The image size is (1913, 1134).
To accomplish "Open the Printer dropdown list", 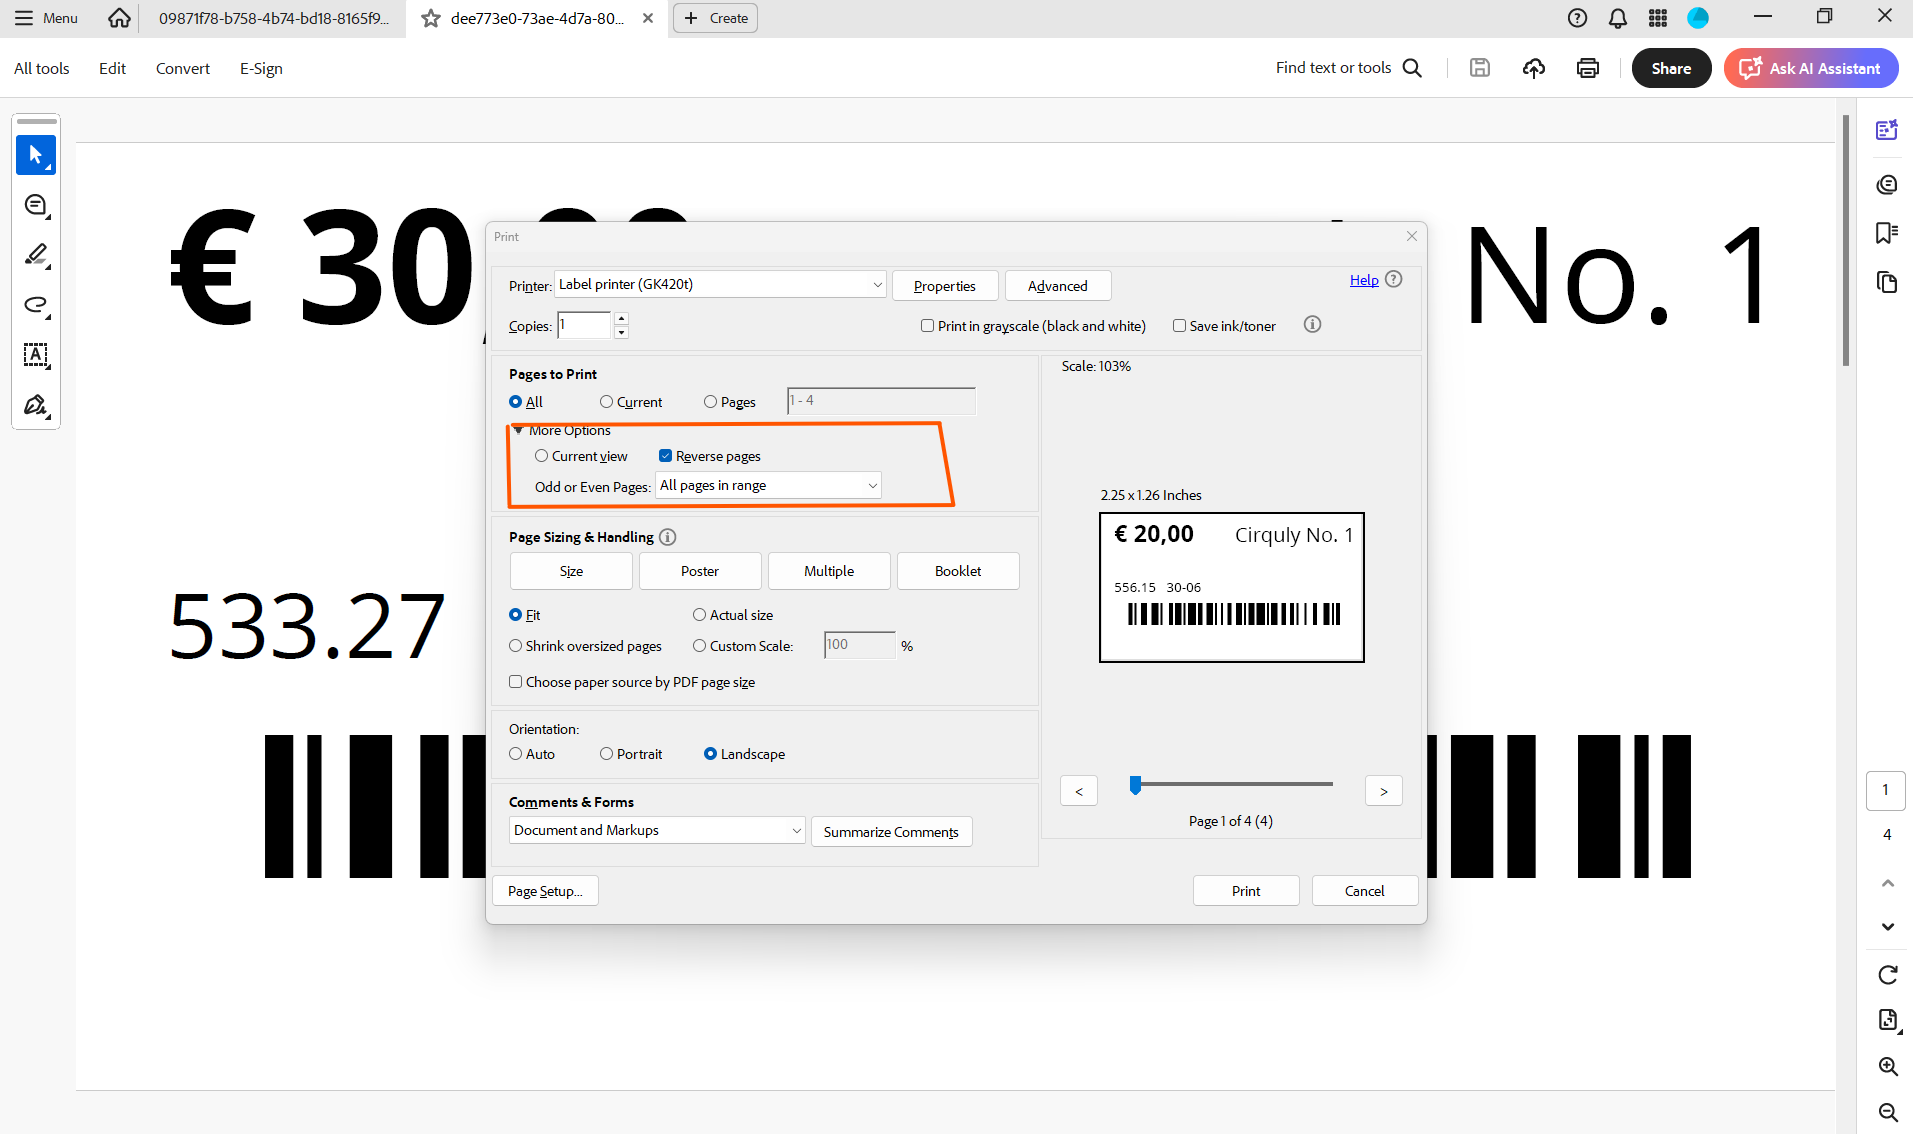I will (720, 285).
